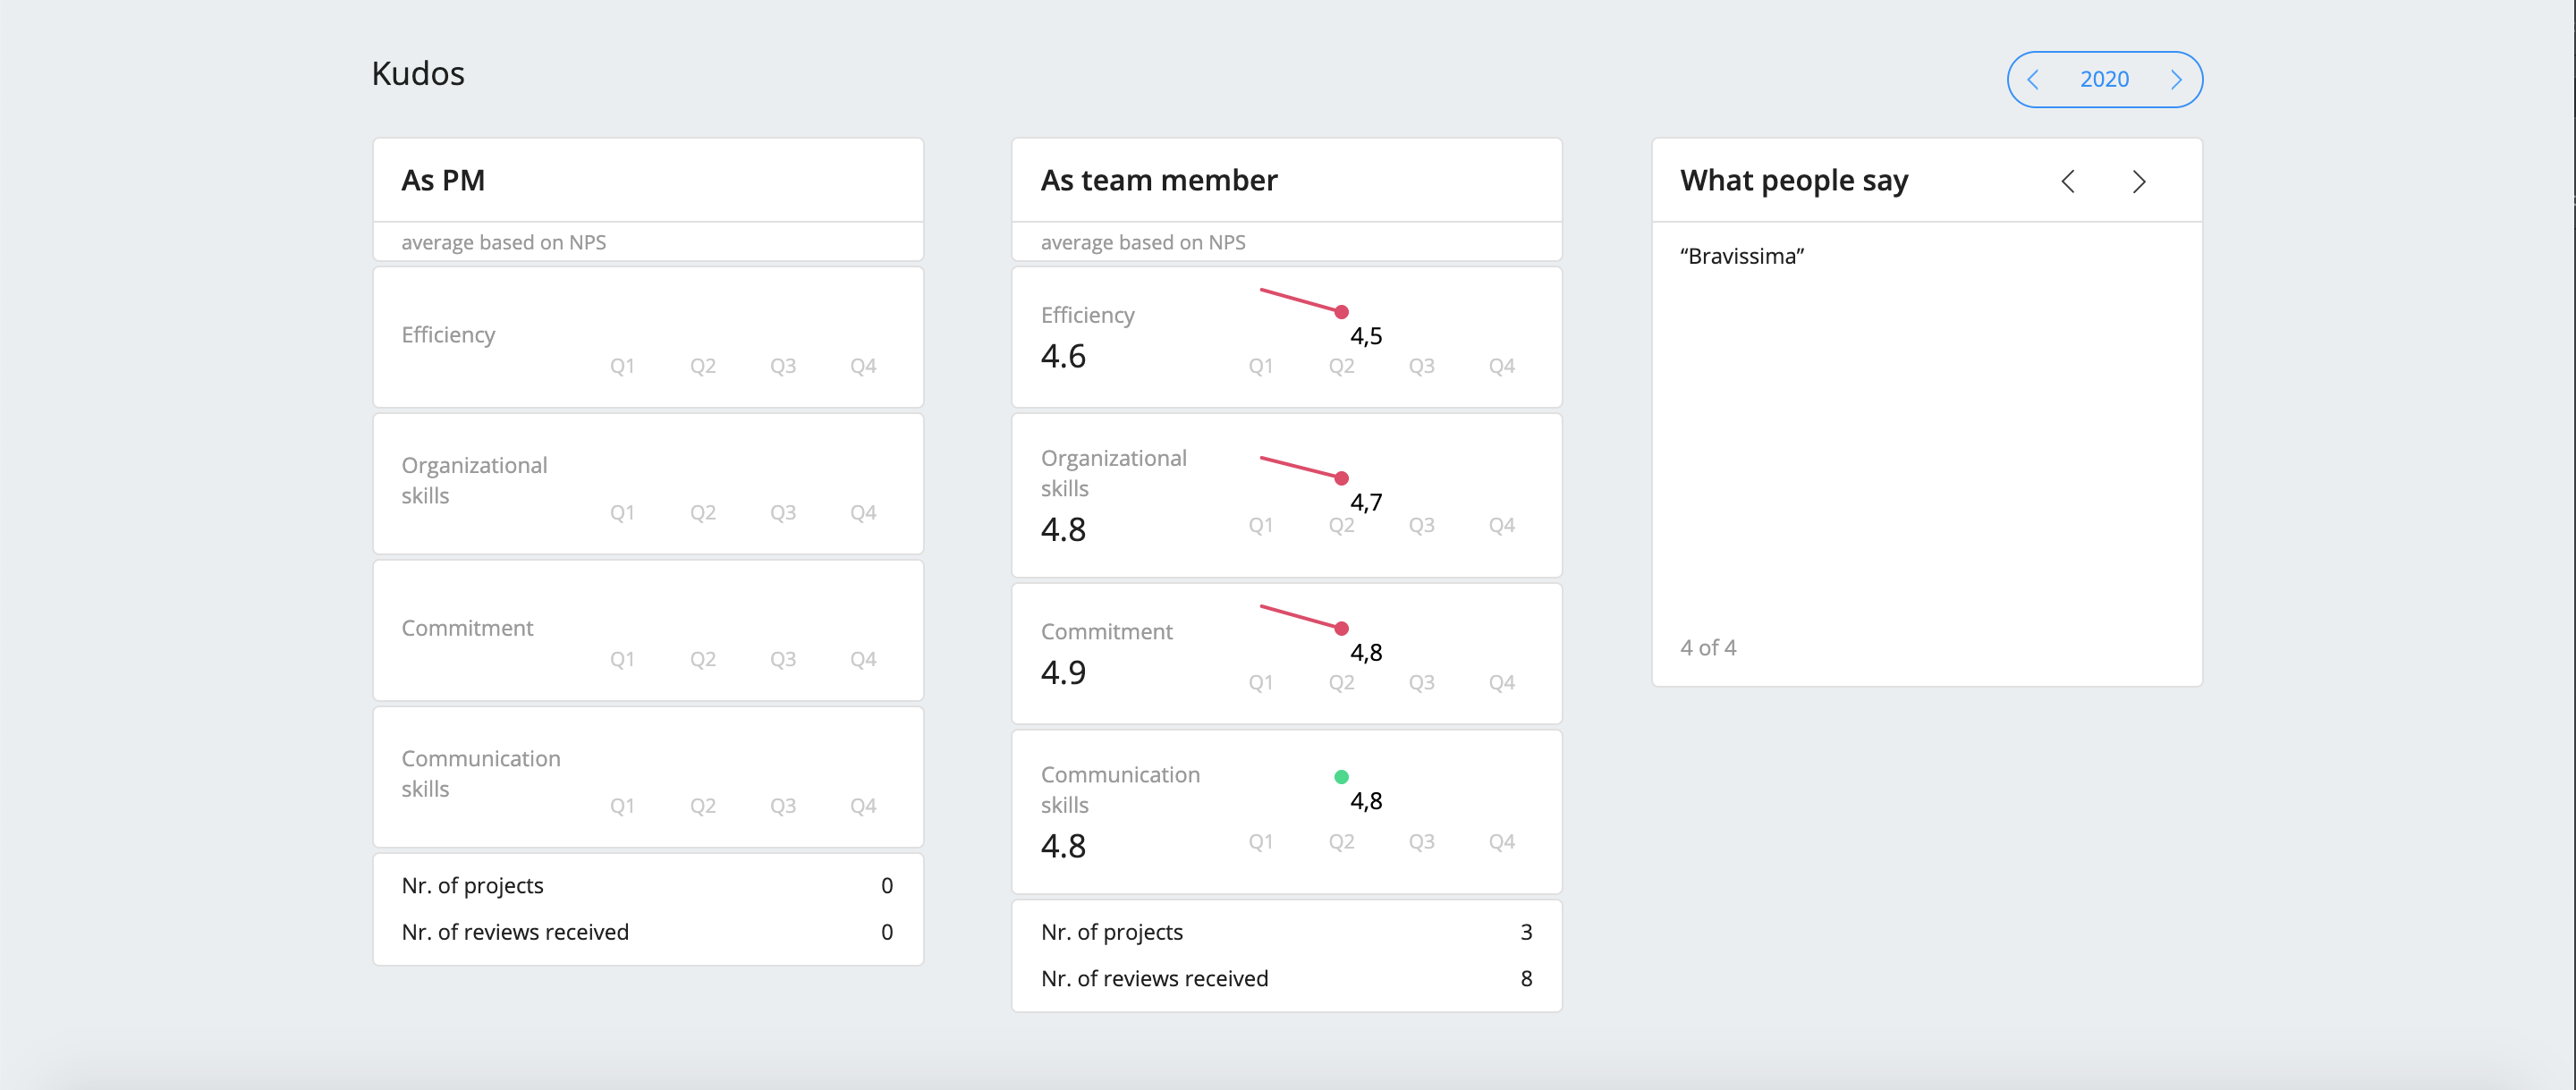Select the green Communication skills data point

(1341, 776)
